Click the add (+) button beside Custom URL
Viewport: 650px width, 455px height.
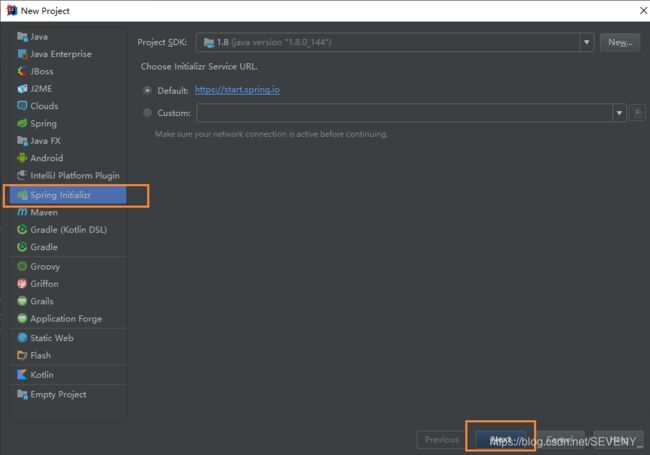pos(637,112)
